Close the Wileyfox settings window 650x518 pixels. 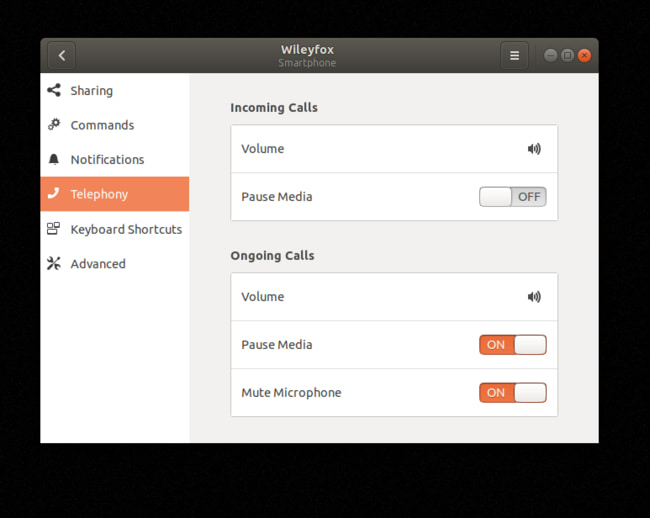point(584,56)
